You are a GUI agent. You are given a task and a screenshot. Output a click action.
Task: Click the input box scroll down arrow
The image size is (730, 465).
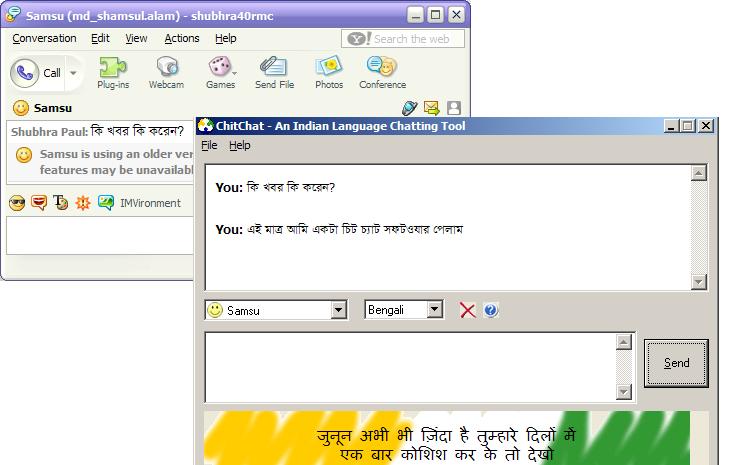623,392
